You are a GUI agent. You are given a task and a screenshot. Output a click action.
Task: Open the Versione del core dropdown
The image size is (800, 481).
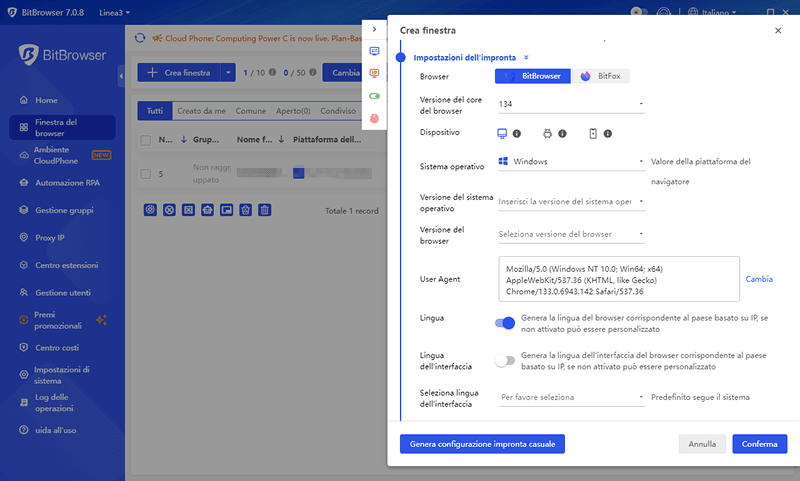pyautogui.click(x=571, y=104)
